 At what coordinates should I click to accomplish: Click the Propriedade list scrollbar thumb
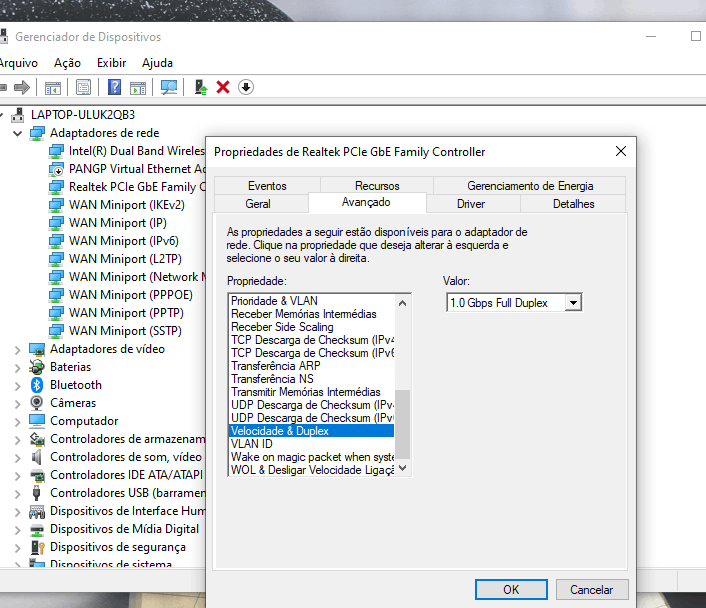click(402, 424)
